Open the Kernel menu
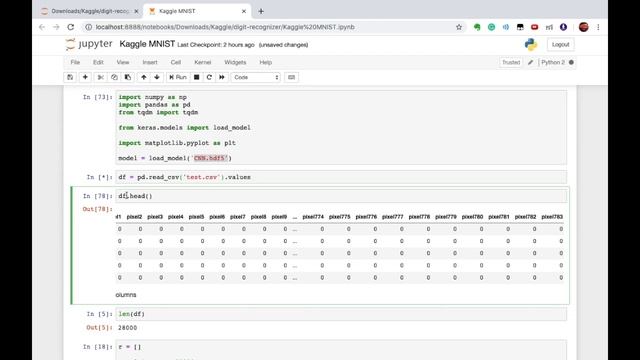Screen dimensions: 640x360 coord(203,62)
